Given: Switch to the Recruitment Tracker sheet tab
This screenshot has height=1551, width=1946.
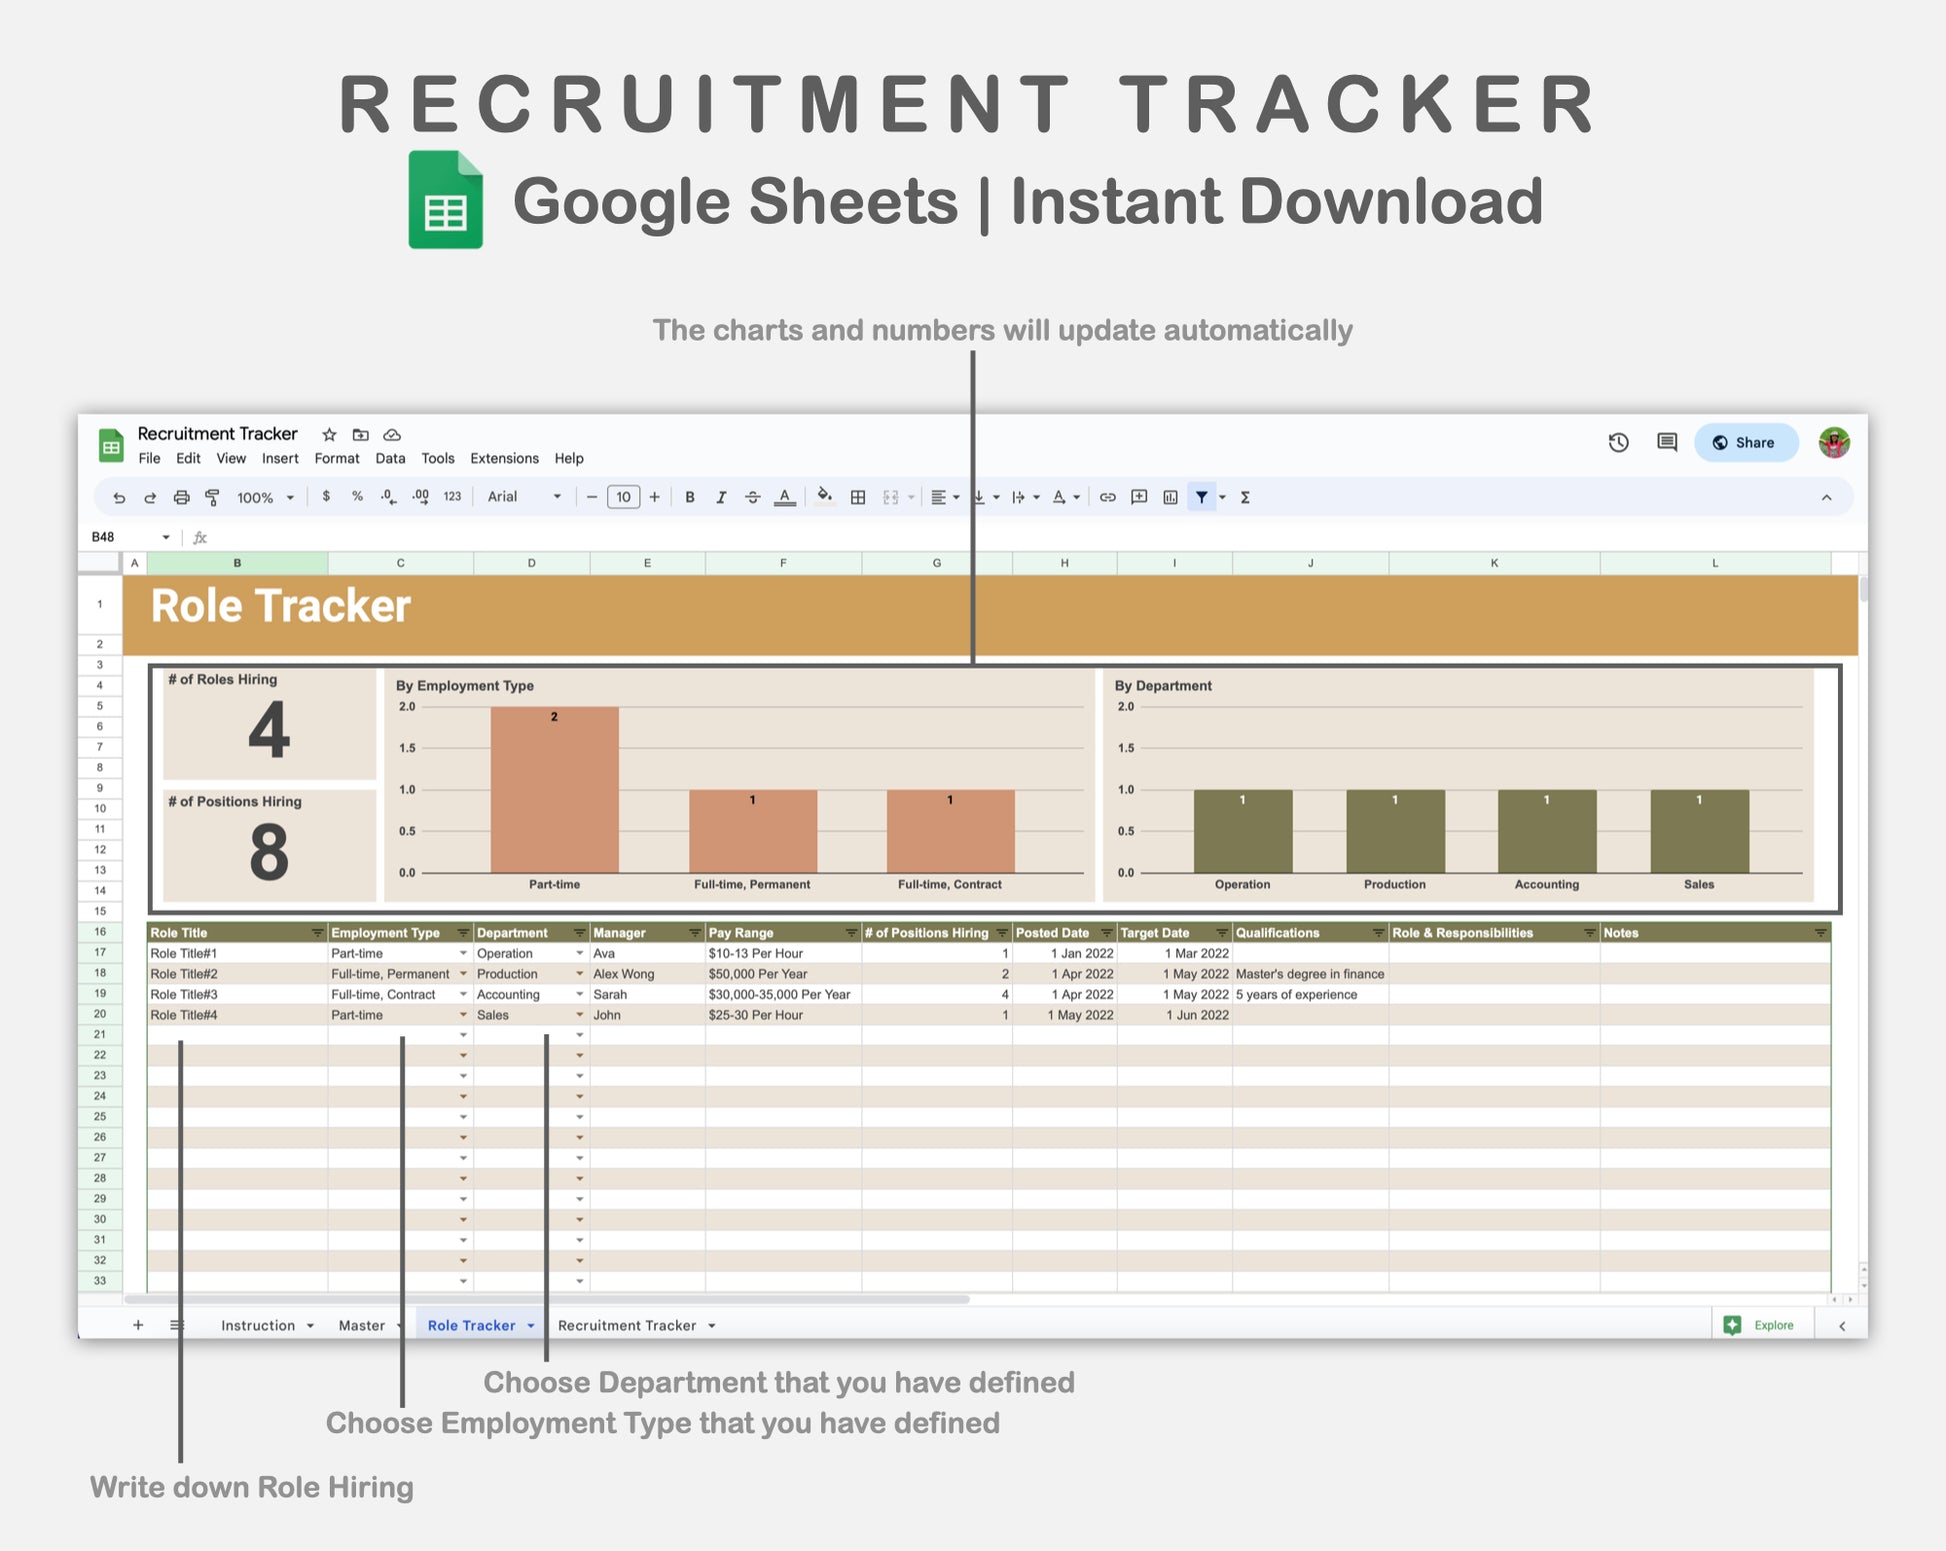Looking at the screenshot, I should click(x=626, y=1325).
